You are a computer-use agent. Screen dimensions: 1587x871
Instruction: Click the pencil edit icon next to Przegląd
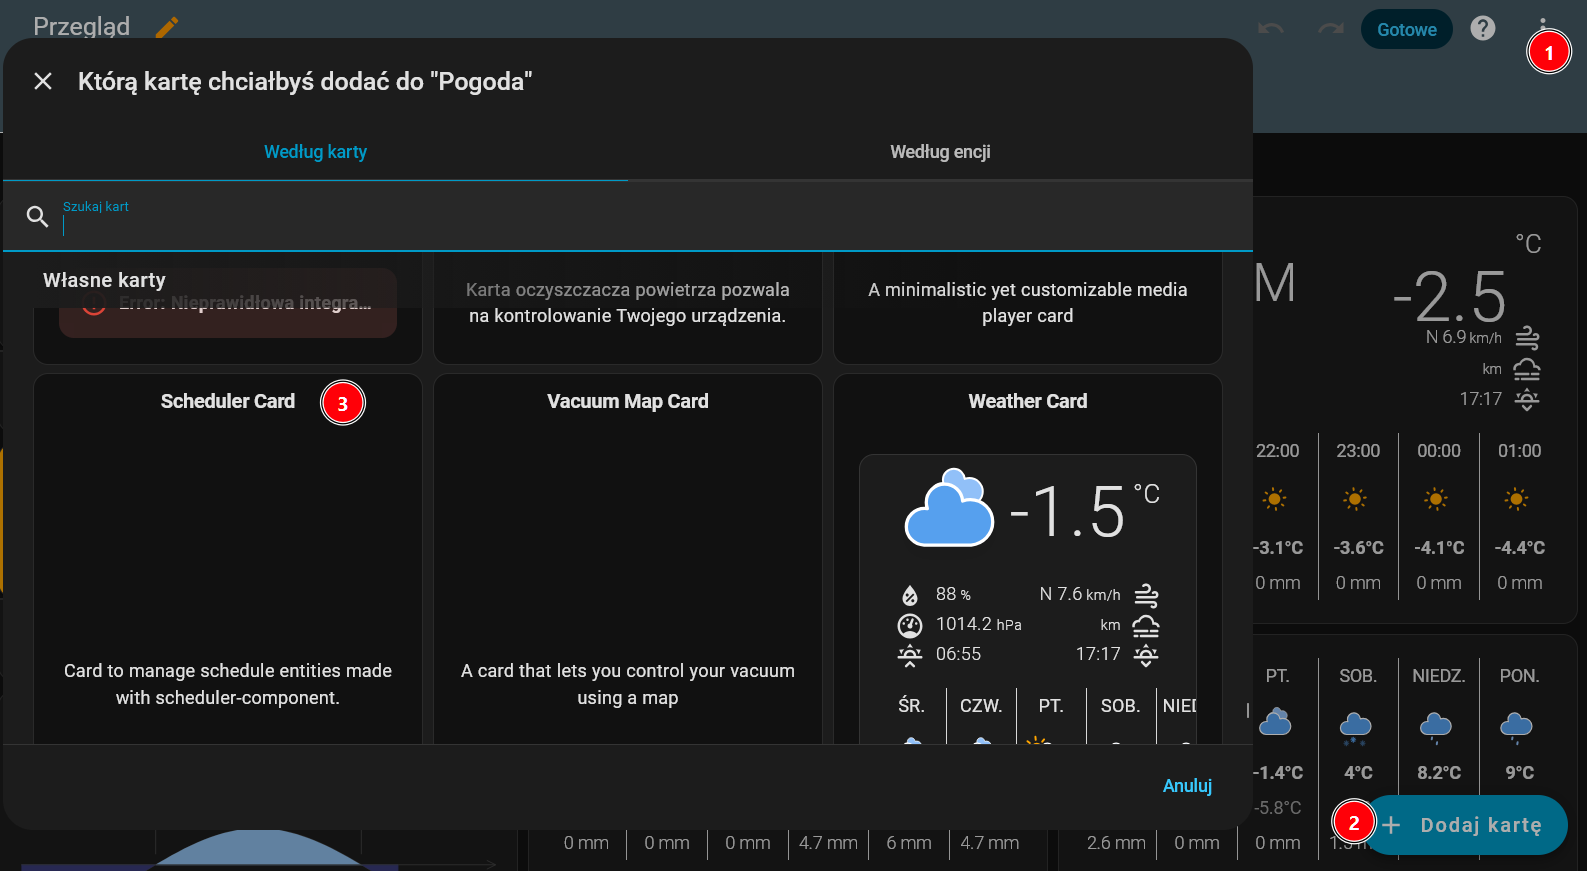(167, 27)
